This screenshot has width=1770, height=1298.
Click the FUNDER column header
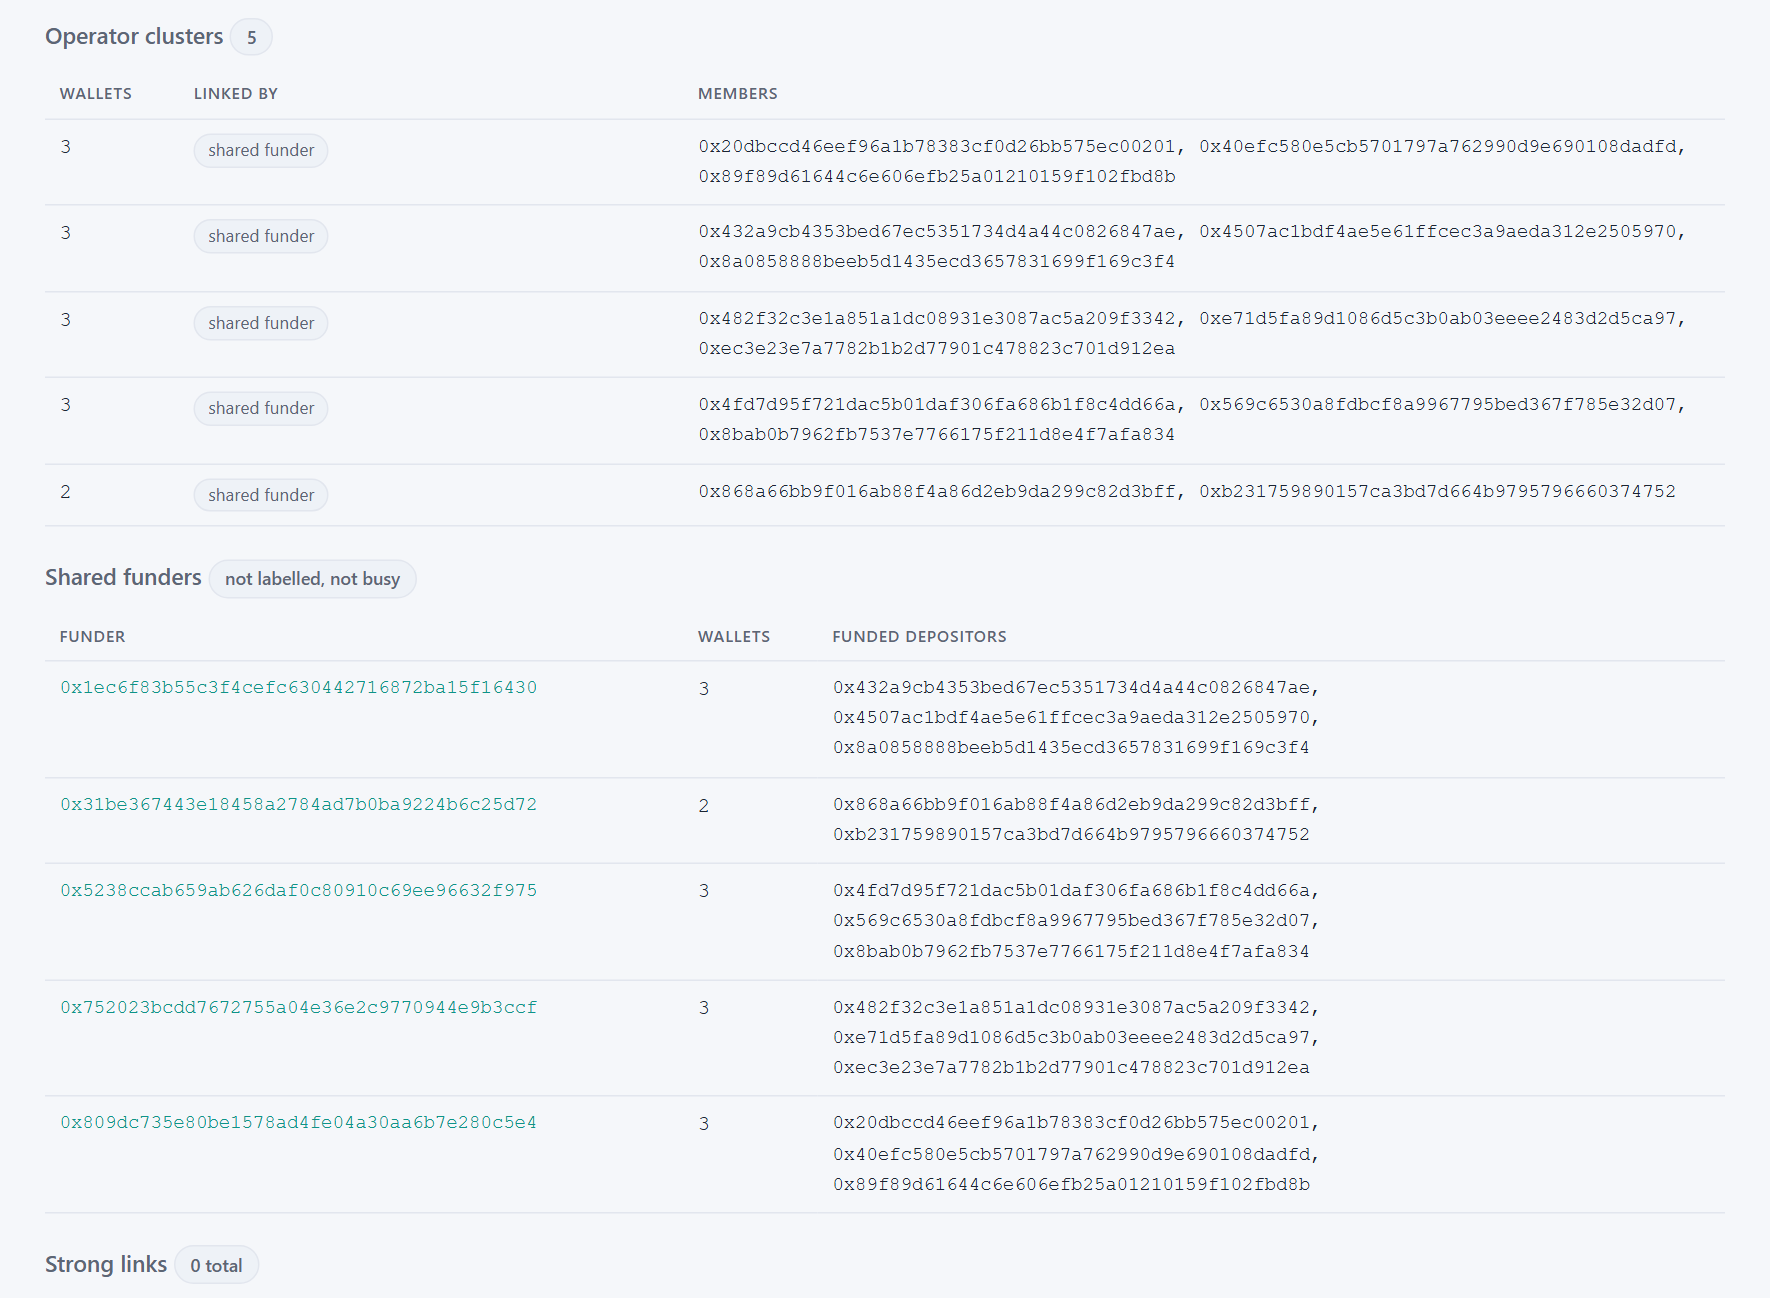pyautogui.click(x=93, y=637)
